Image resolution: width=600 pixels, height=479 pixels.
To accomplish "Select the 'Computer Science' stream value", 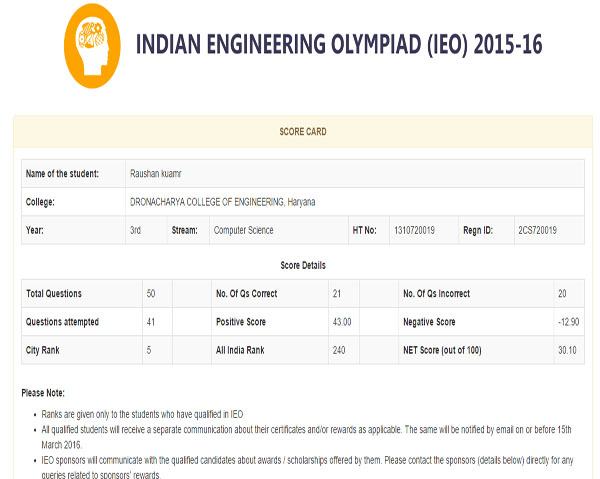I will pyautogui.click(x=243, y=230).
